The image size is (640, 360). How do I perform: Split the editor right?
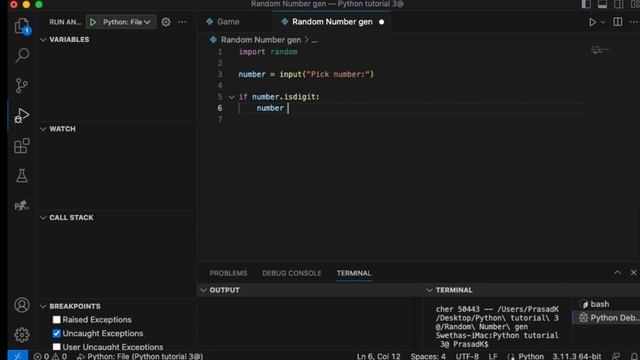coord(618,22)
